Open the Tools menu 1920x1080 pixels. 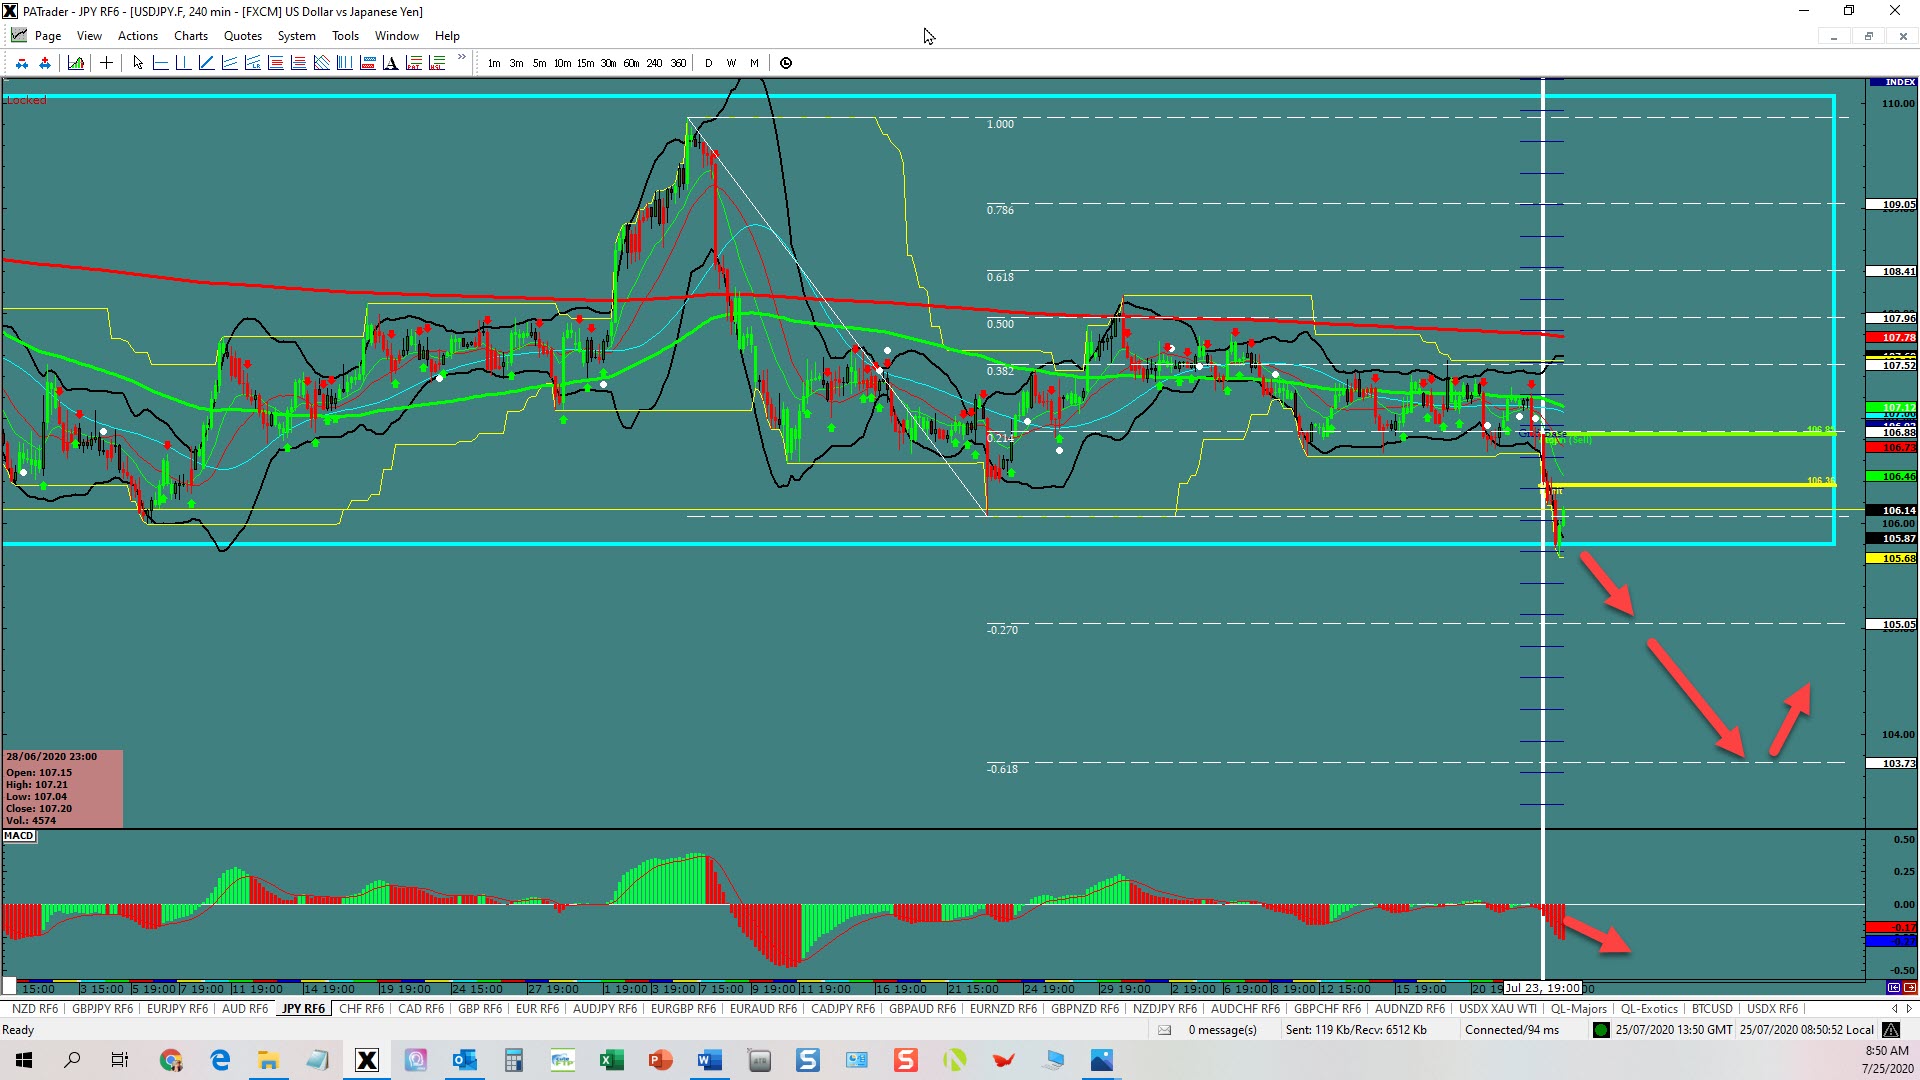pyautogui.click(x=345, y=36)
